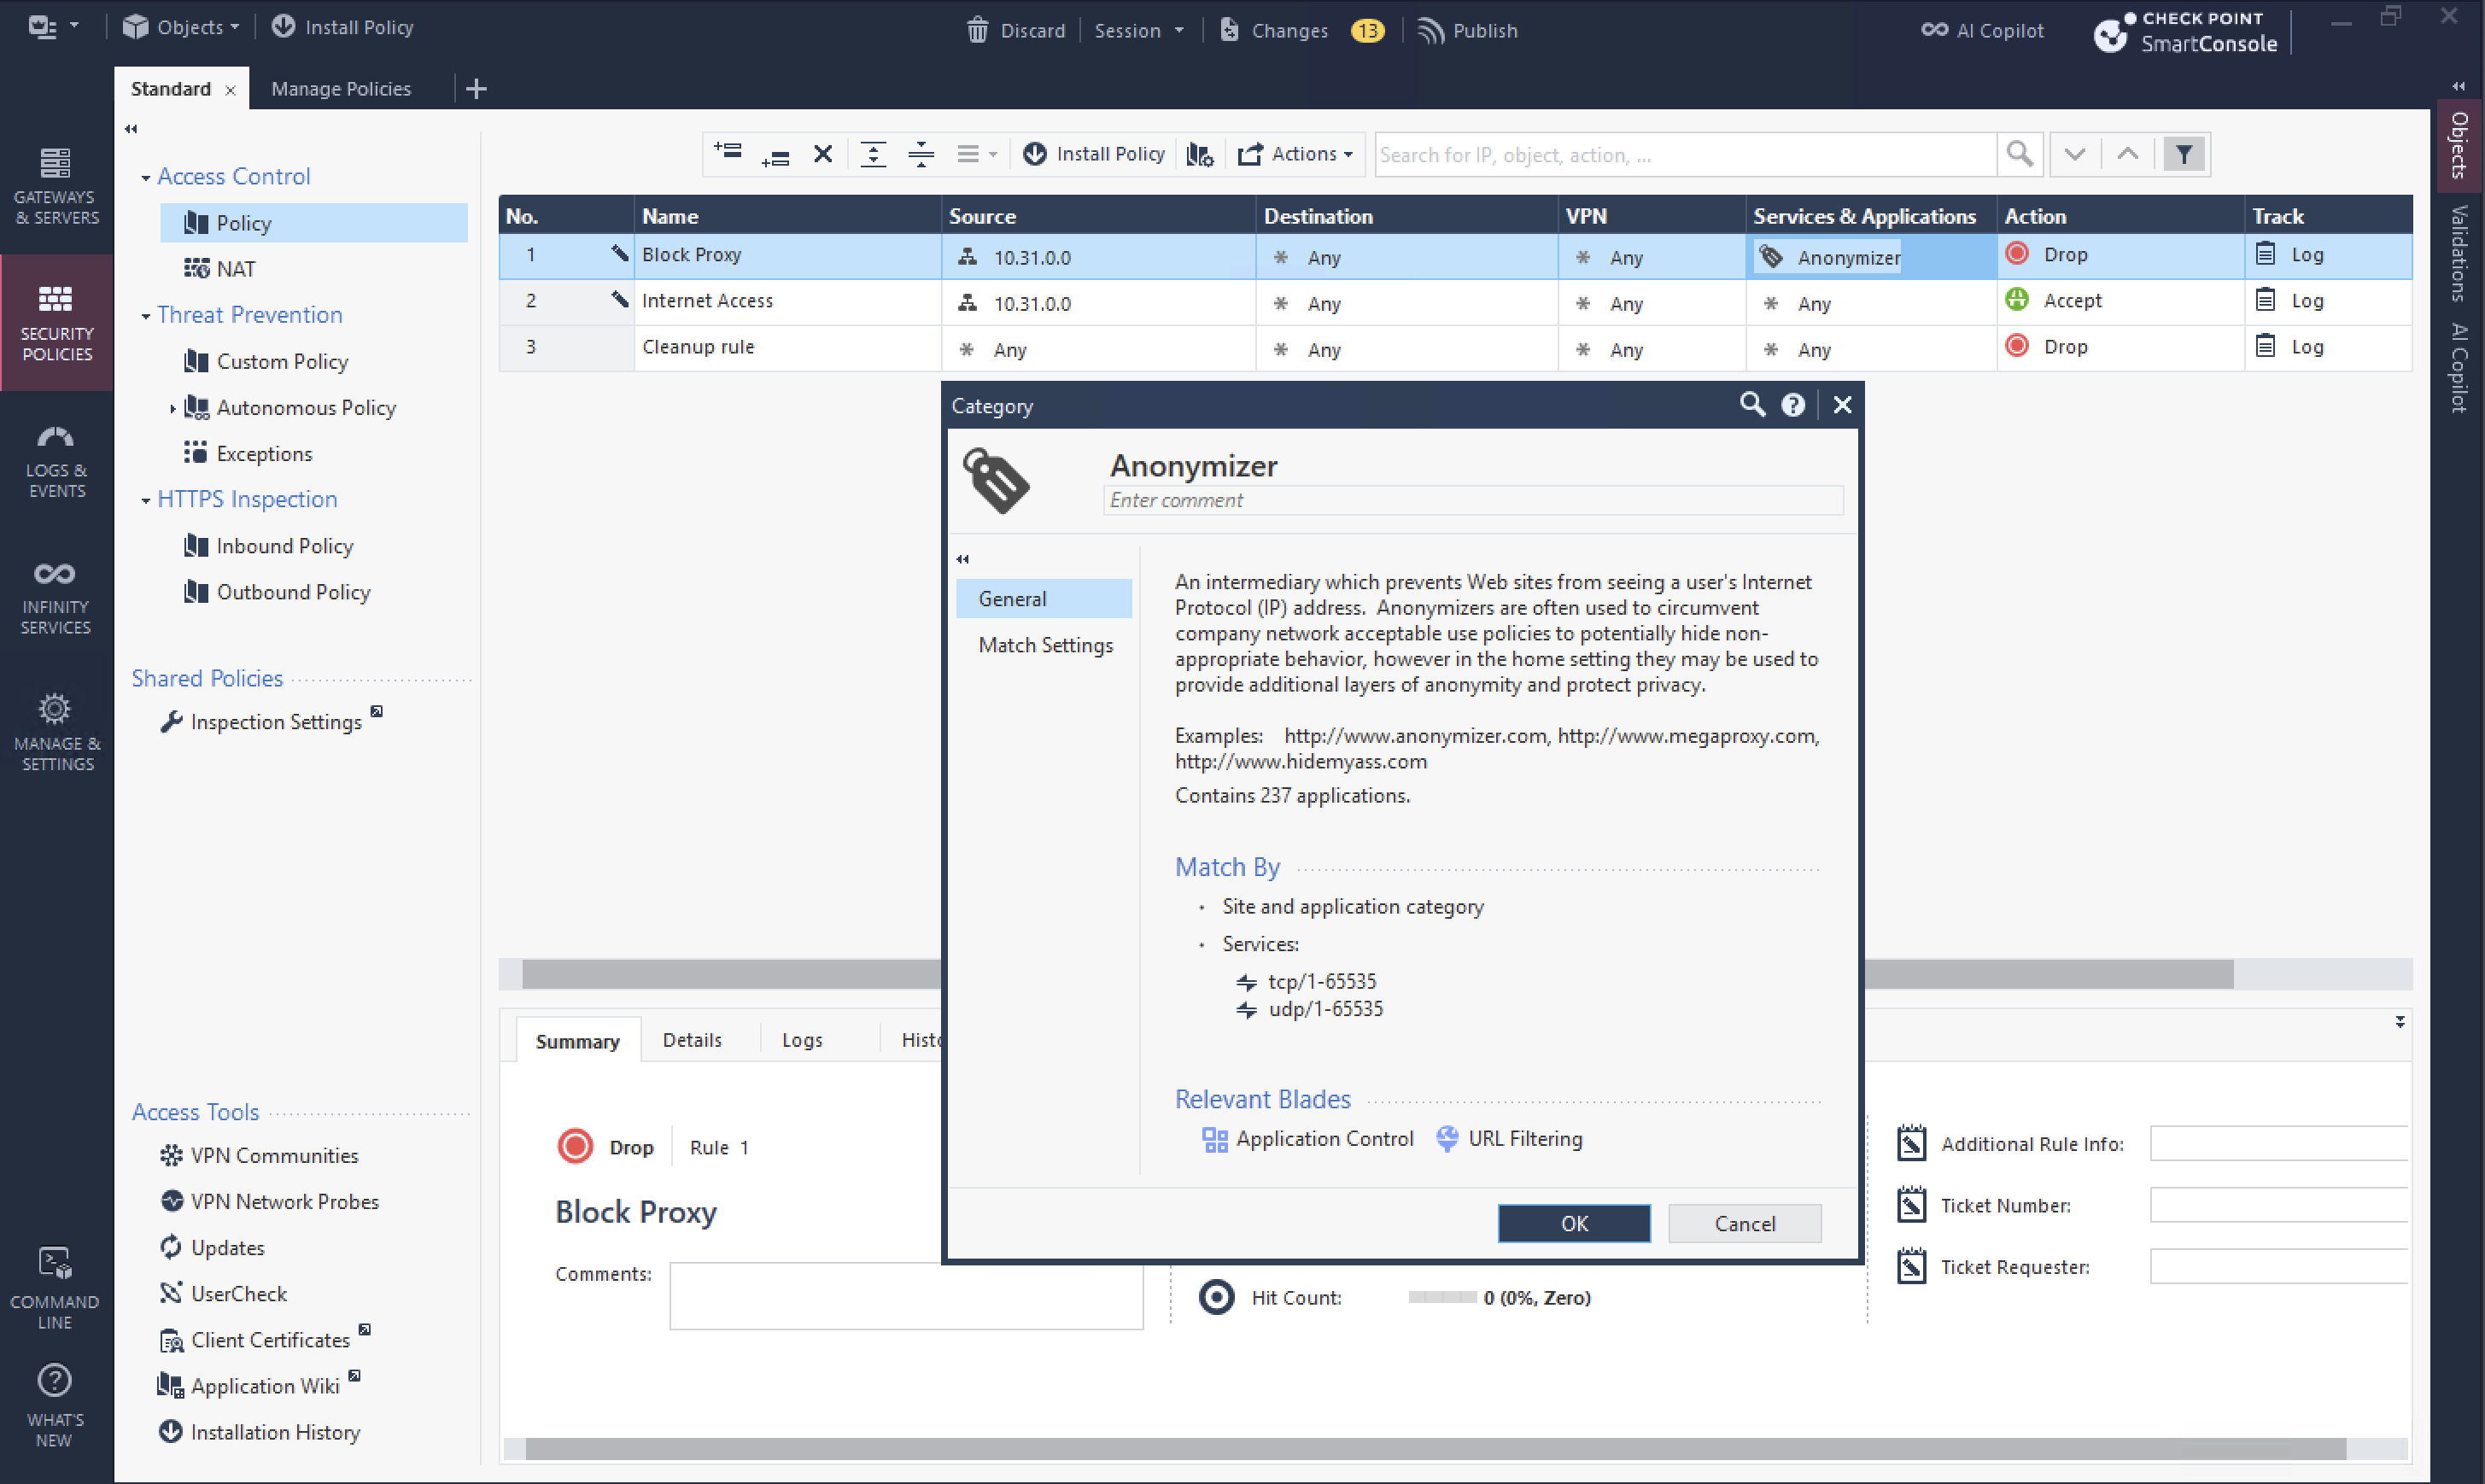Switch to the Manage Policies tab
The height and width of the screenshot is (1484, 2485).
click(341, 89)
